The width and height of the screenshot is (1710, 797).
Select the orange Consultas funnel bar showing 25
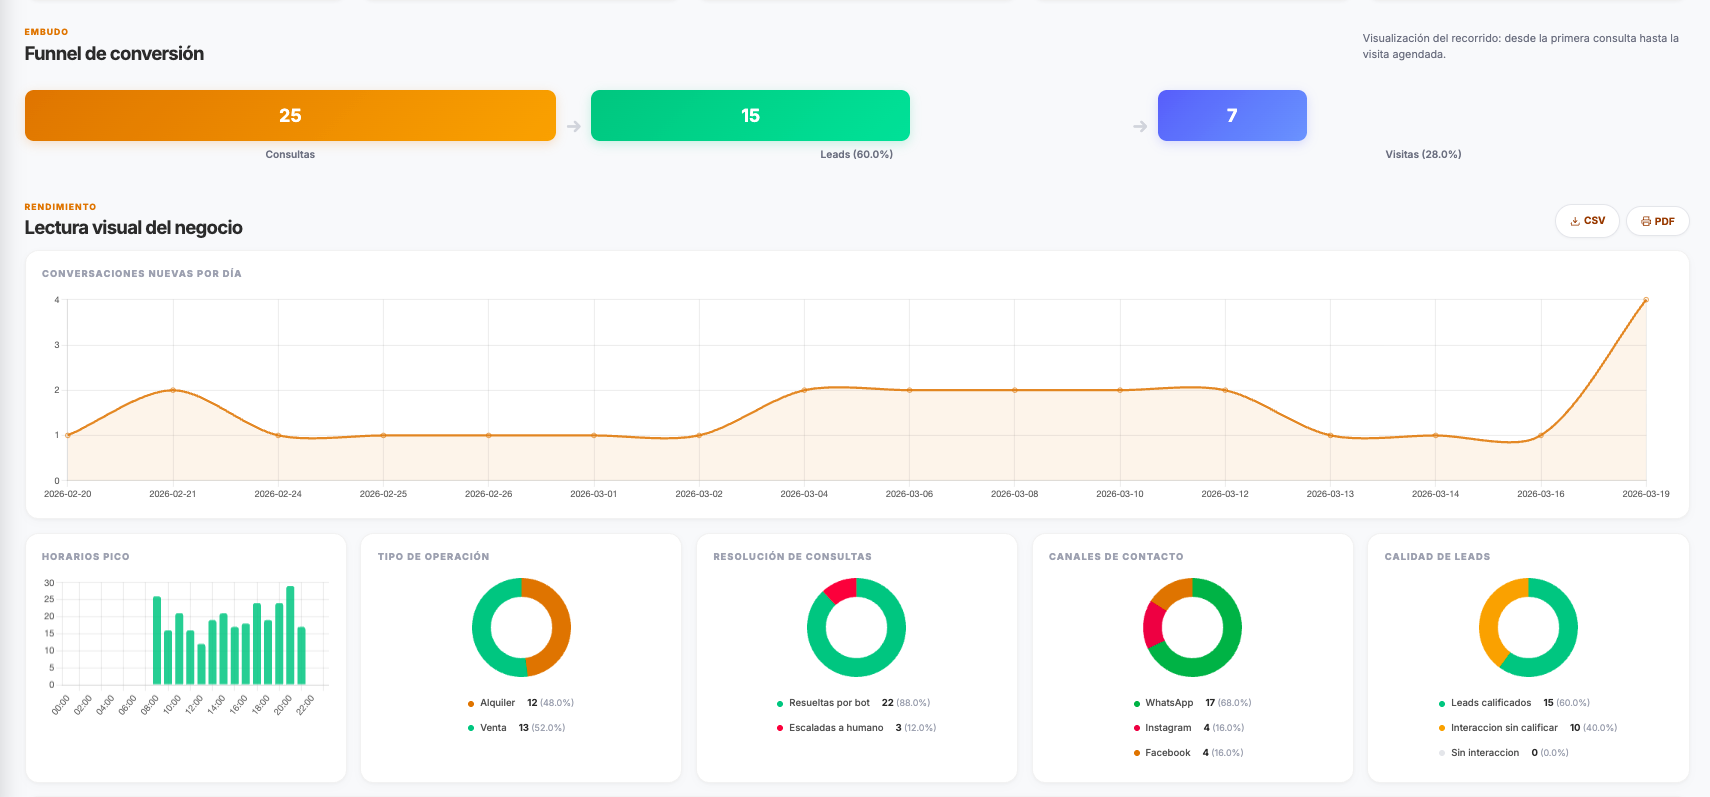click(290, 116)
